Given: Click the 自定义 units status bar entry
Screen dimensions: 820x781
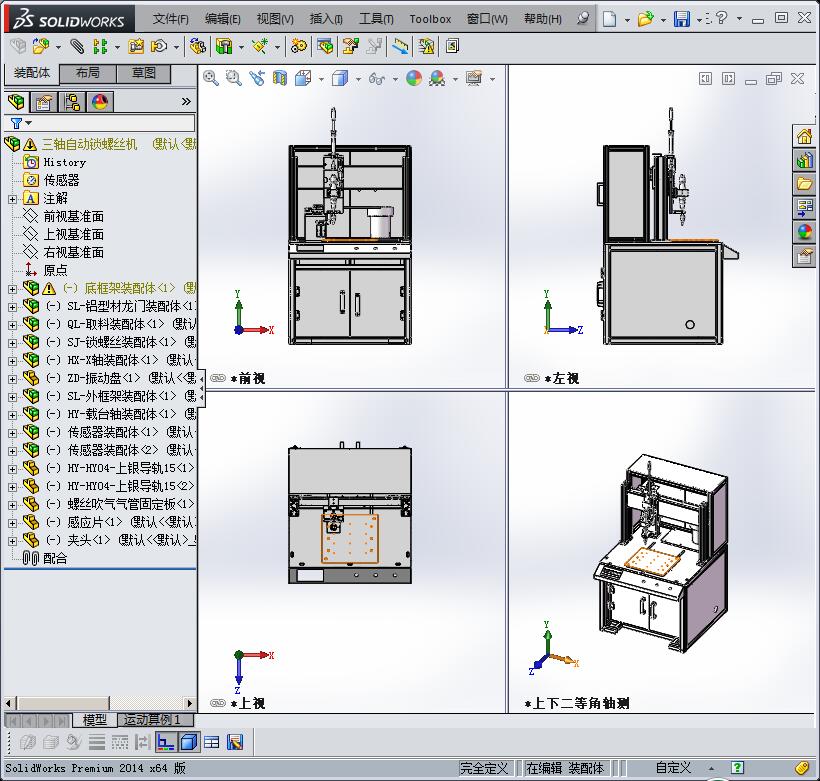Looking at the screenshot, I should point(673,768).
